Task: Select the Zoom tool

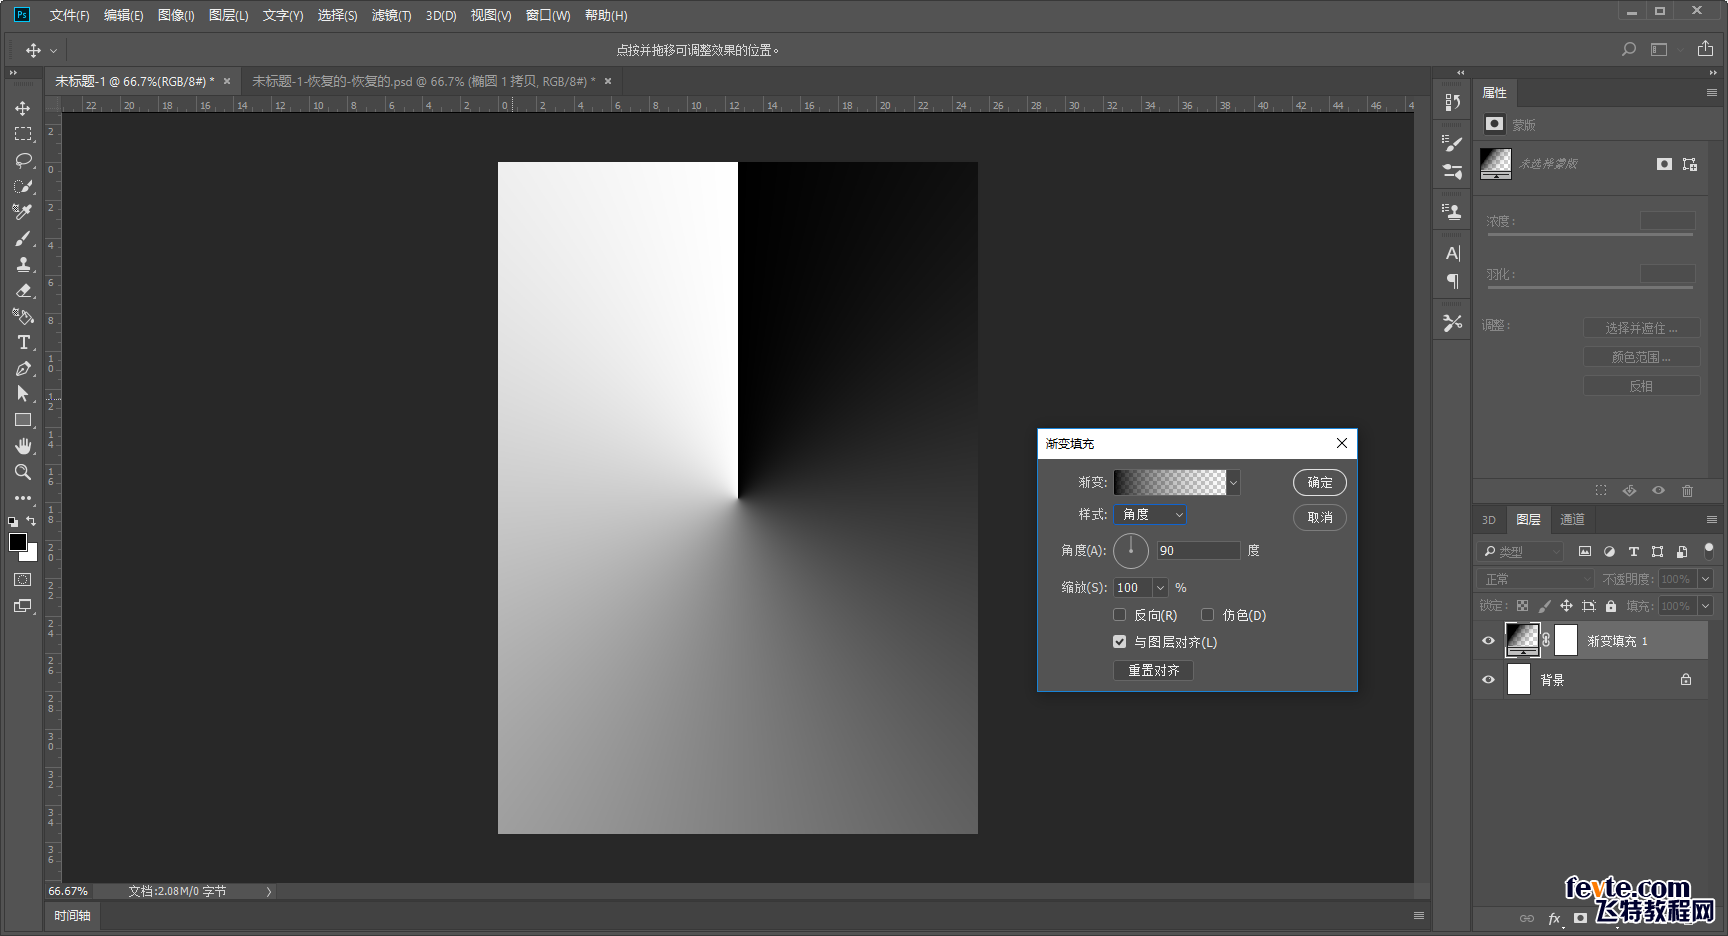Action: [x=23, y=472]
